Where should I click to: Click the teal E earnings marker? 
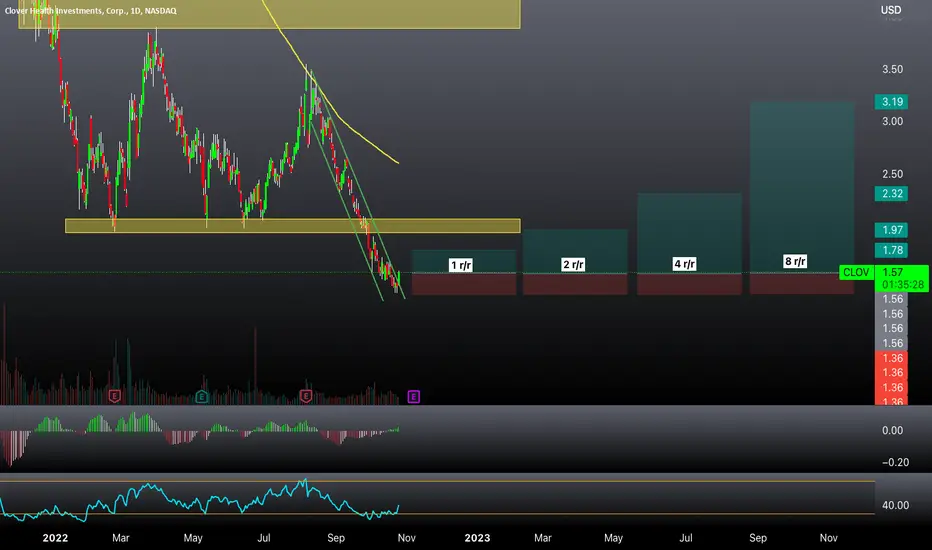(201, 397)
